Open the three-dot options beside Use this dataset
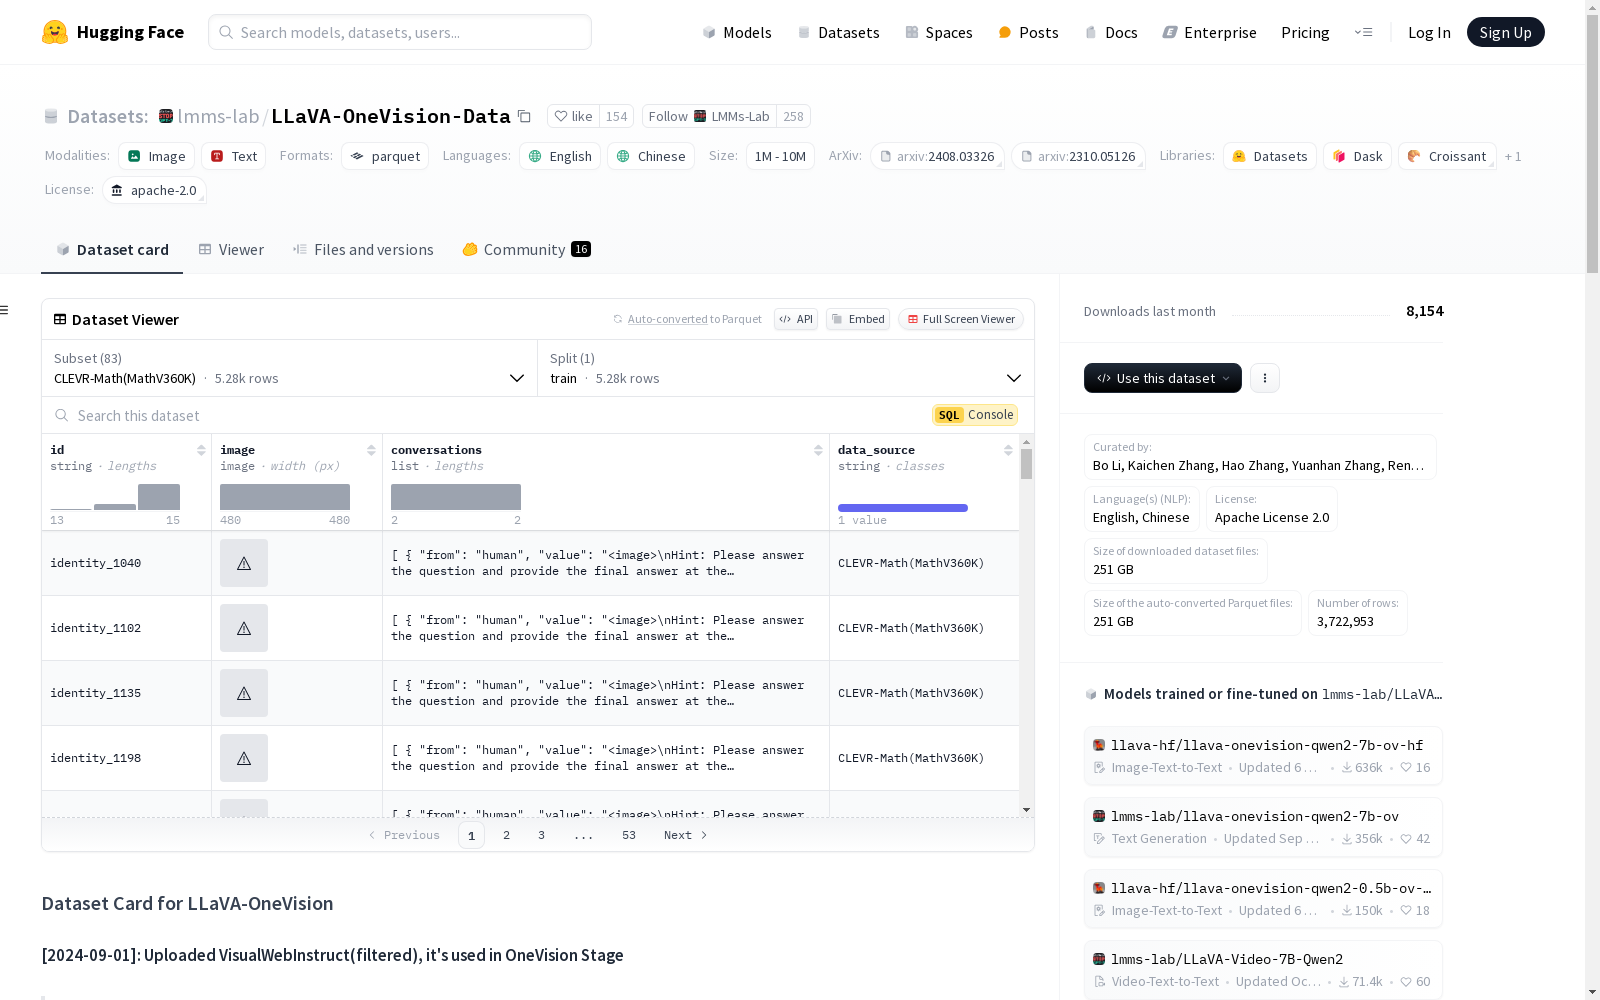This screenshot has height=1000, width=1600. pos(1265,378)
